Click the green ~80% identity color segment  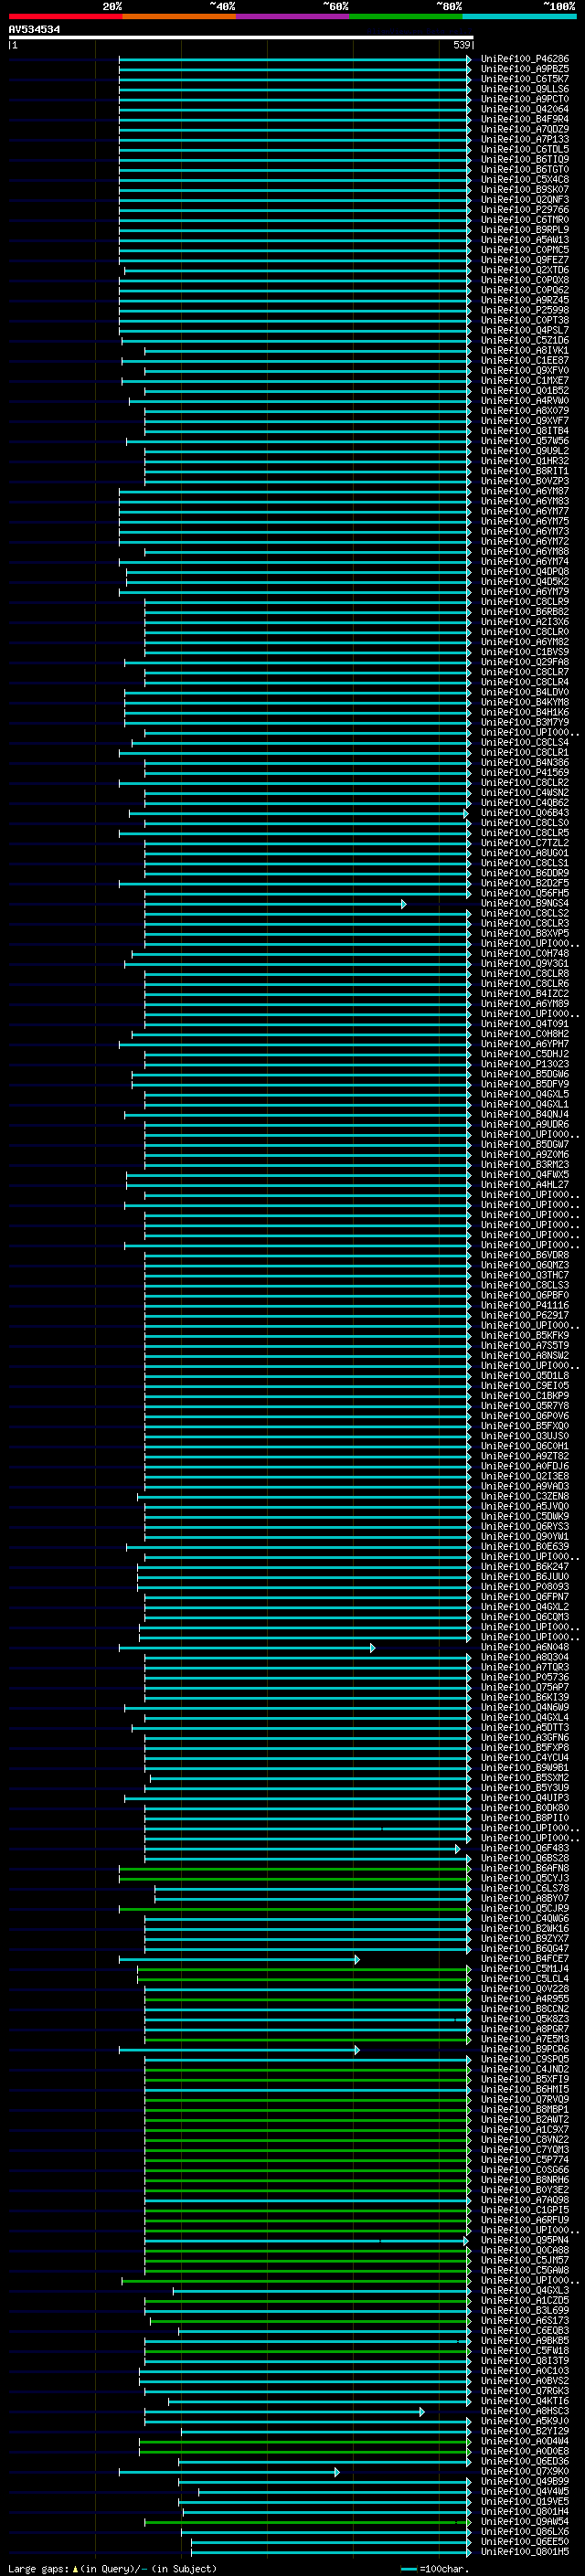pos(406,16)
